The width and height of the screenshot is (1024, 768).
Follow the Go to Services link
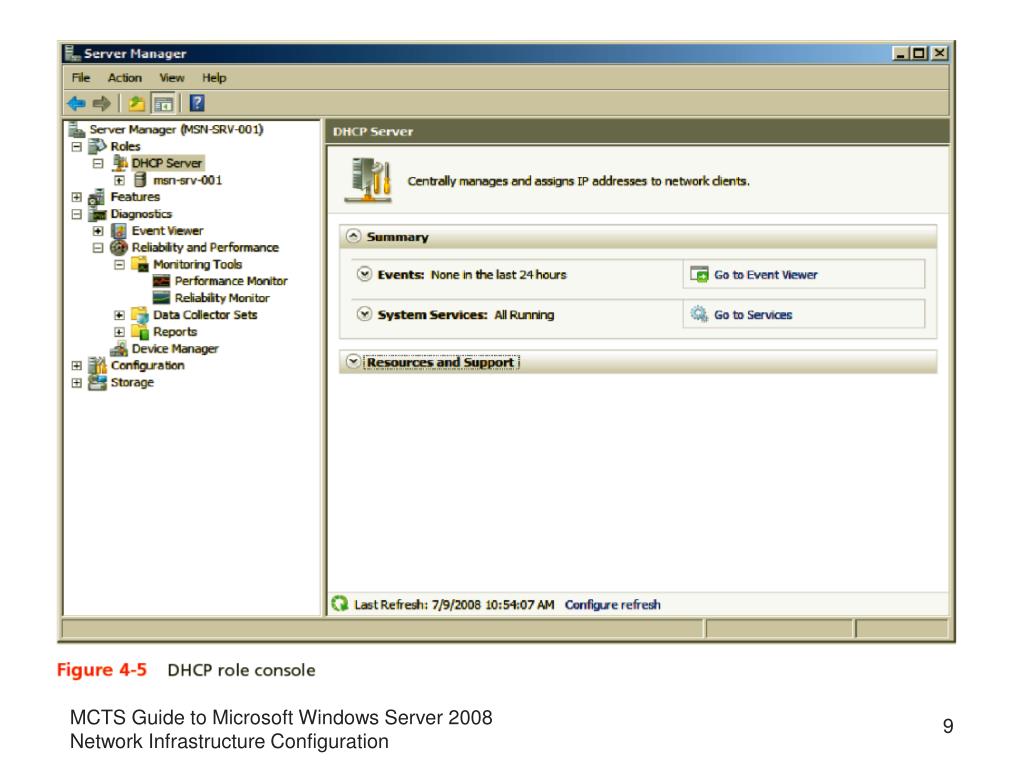click(753, 315)
